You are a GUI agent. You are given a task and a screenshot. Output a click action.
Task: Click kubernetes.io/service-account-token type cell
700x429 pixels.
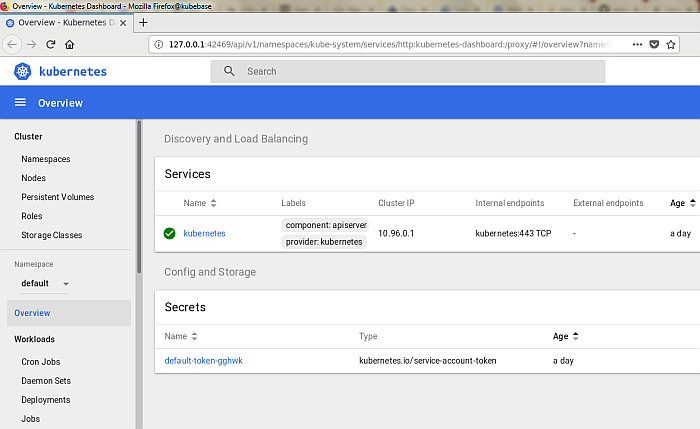[428, 361]
